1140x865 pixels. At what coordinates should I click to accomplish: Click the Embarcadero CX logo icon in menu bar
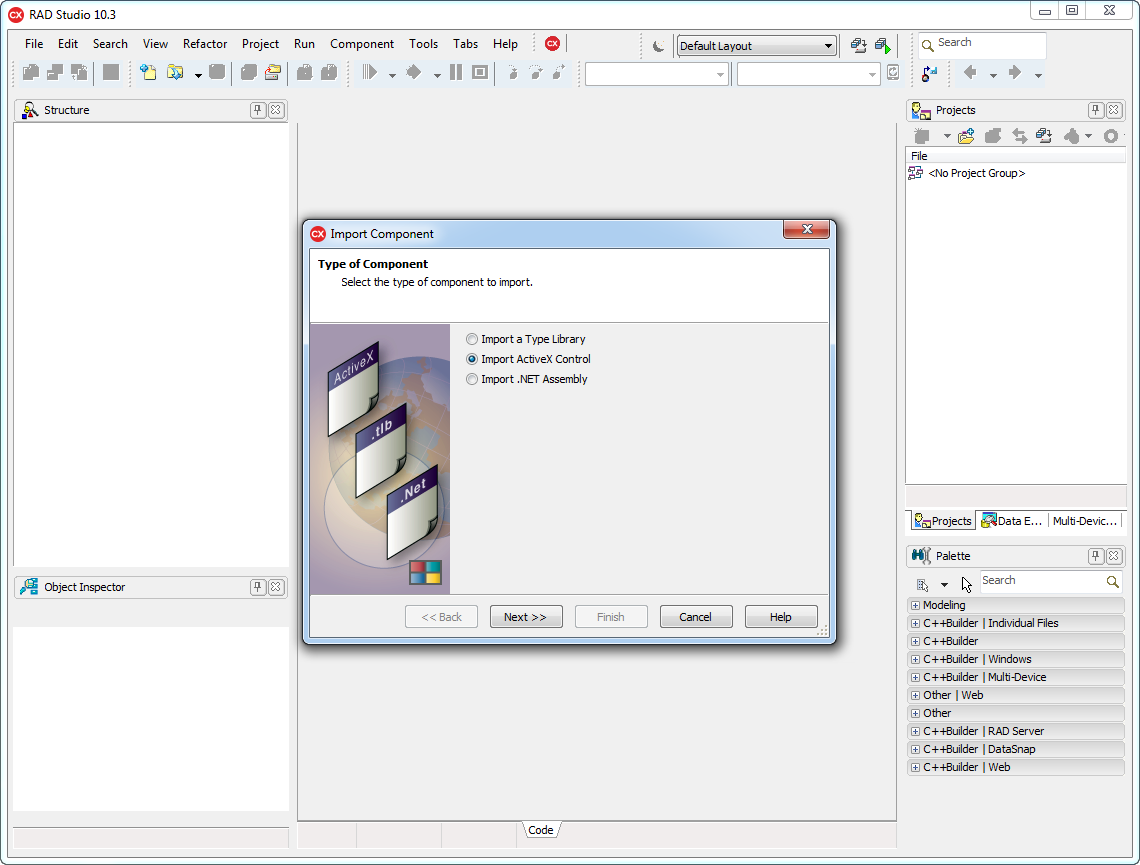pos(553,44)
